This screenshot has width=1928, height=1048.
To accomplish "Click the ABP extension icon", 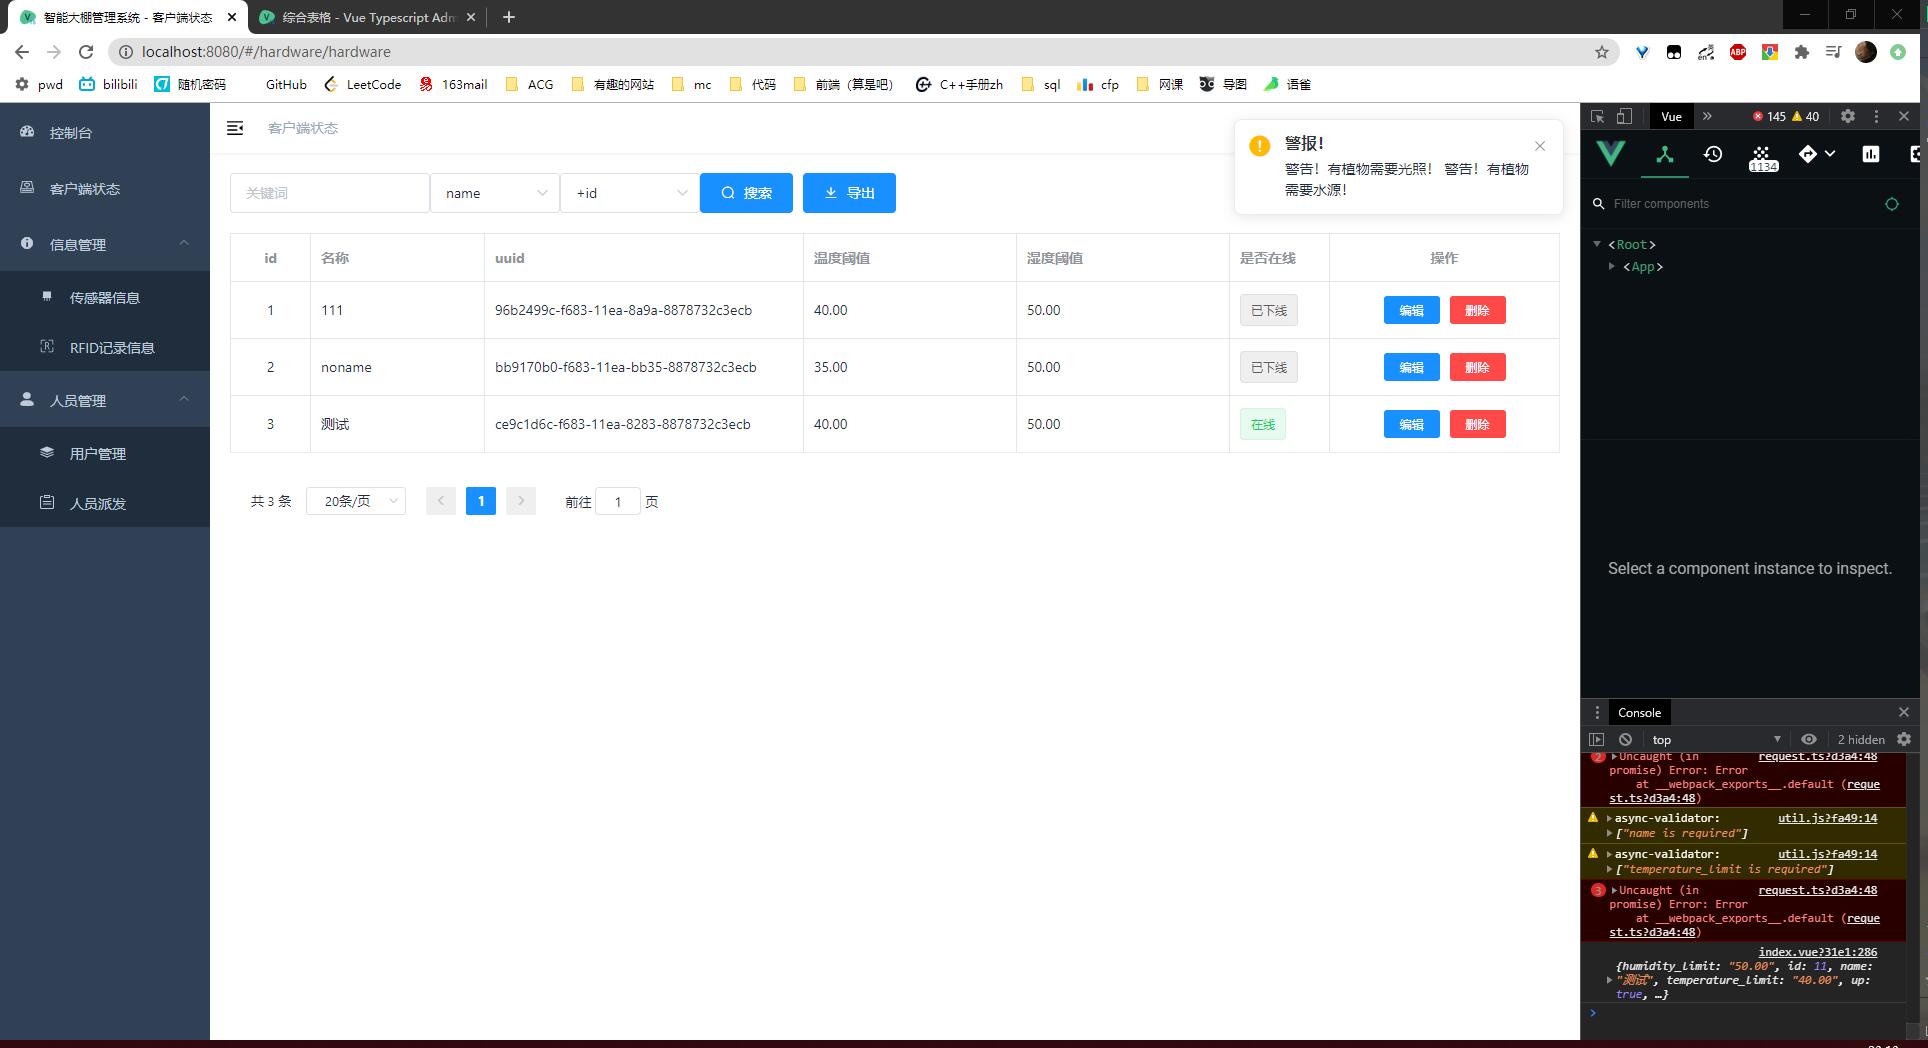I will [1738, 52].
